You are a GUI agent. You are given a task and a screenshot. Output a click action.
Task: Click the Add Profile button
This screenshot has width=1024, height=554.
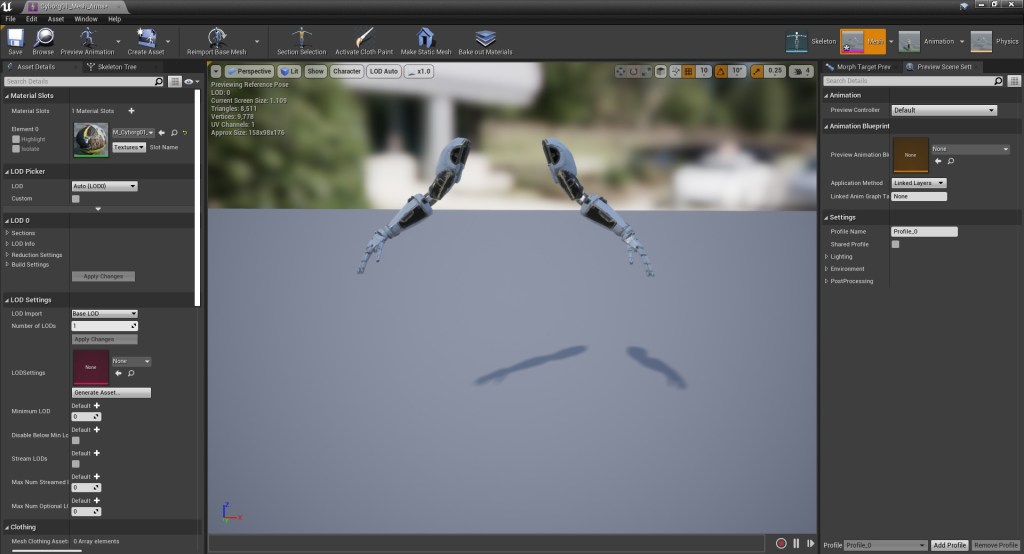coord(949,545)
